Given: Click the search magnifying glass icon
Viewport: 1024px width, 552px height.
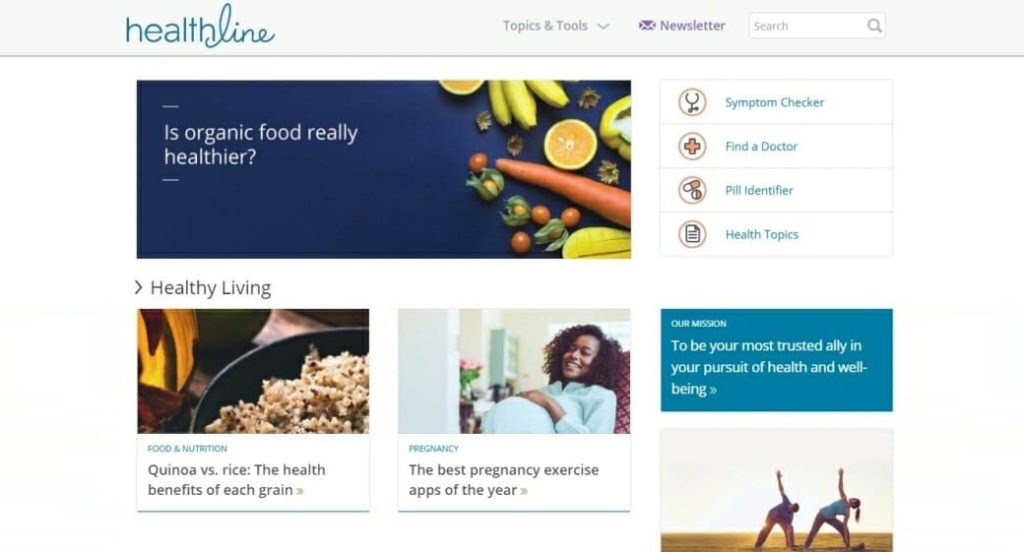Looking at the screenshot, I should (x=874, y=26).
